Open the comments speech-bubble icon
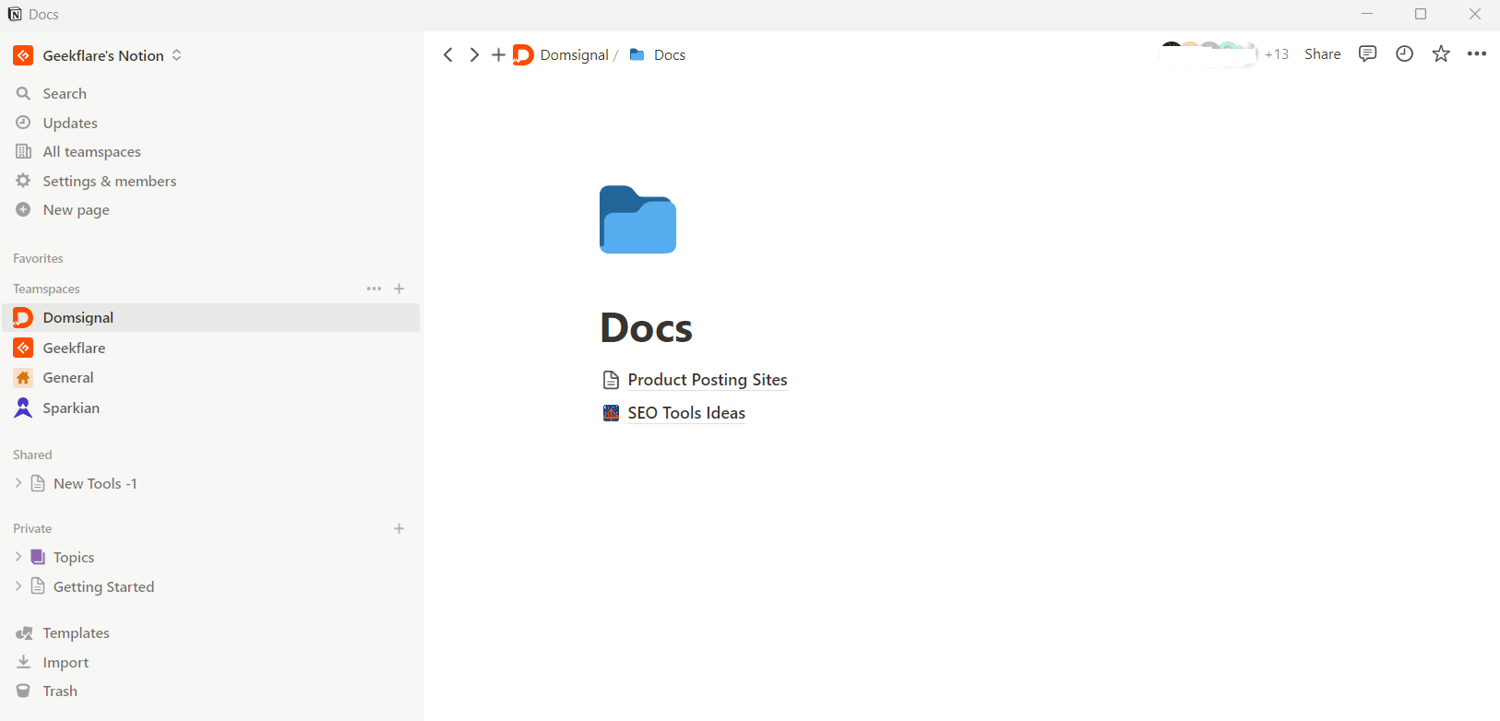Screen dimensions: 1500x721 click(x=1368, y=54)
